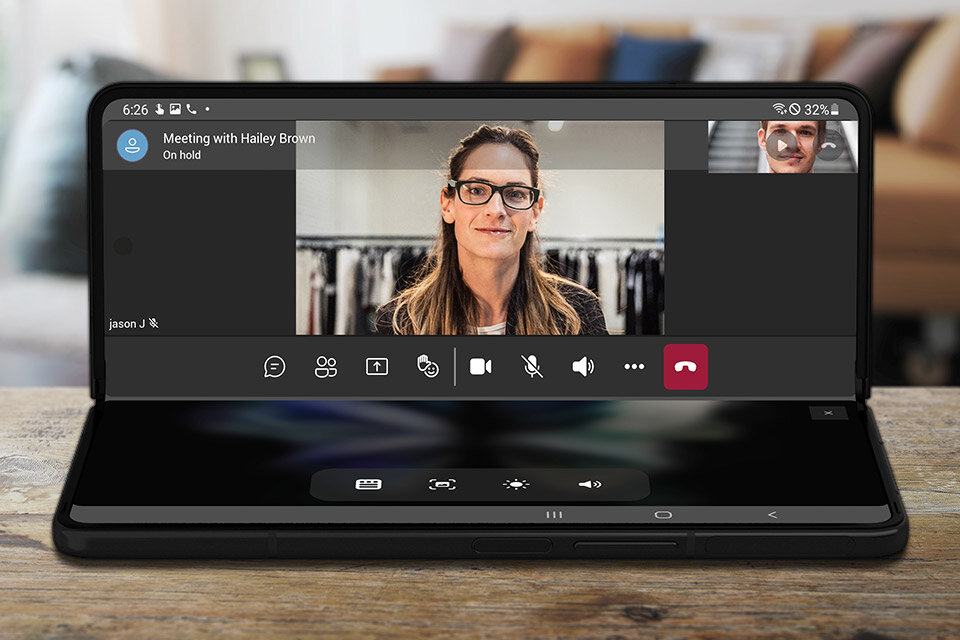Open recent apps from navigation bar
Viewport: 960px width, 640px height.
(x=554, y=514)
